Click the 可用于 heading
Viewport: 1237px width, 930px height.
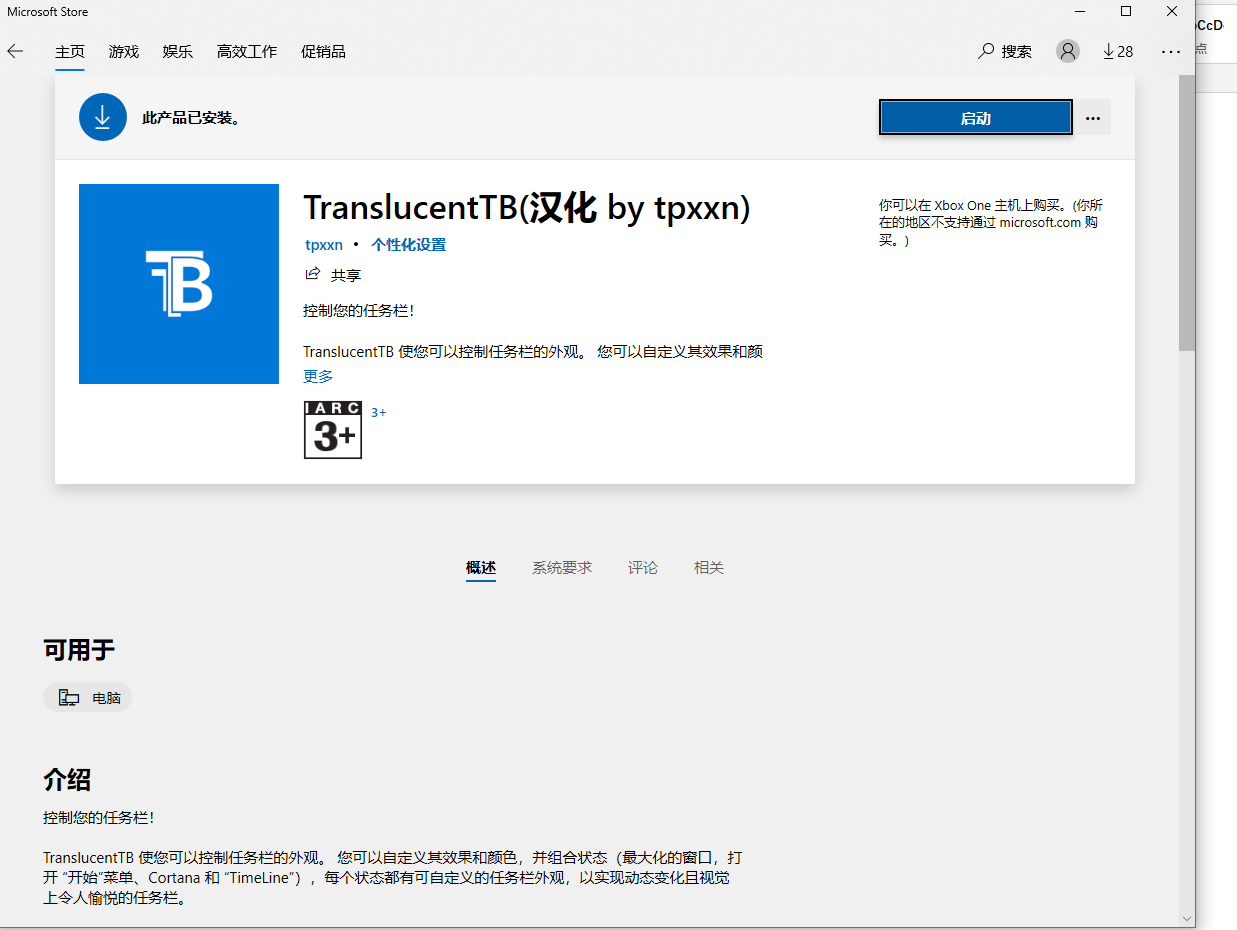click(79, 650)
